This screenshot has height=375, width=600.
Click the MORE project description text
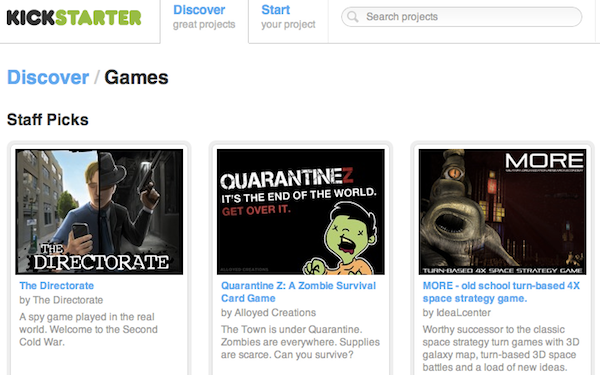[501, 348]
